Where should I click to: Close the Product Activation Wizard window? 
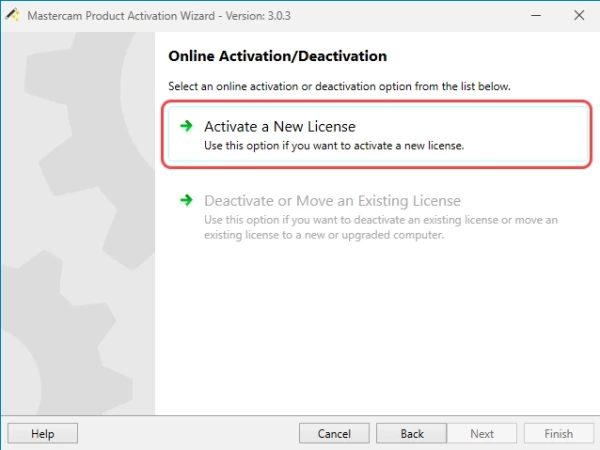pos(578,15)
